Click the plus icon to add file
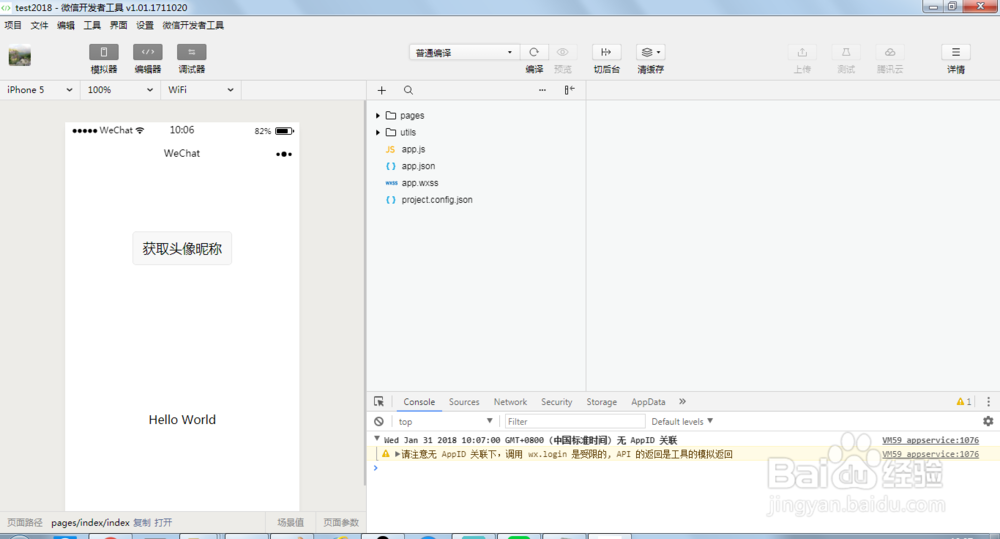The height and width of the screenshot is (539, 1000). pyautogui.click(x=381, y=90)
